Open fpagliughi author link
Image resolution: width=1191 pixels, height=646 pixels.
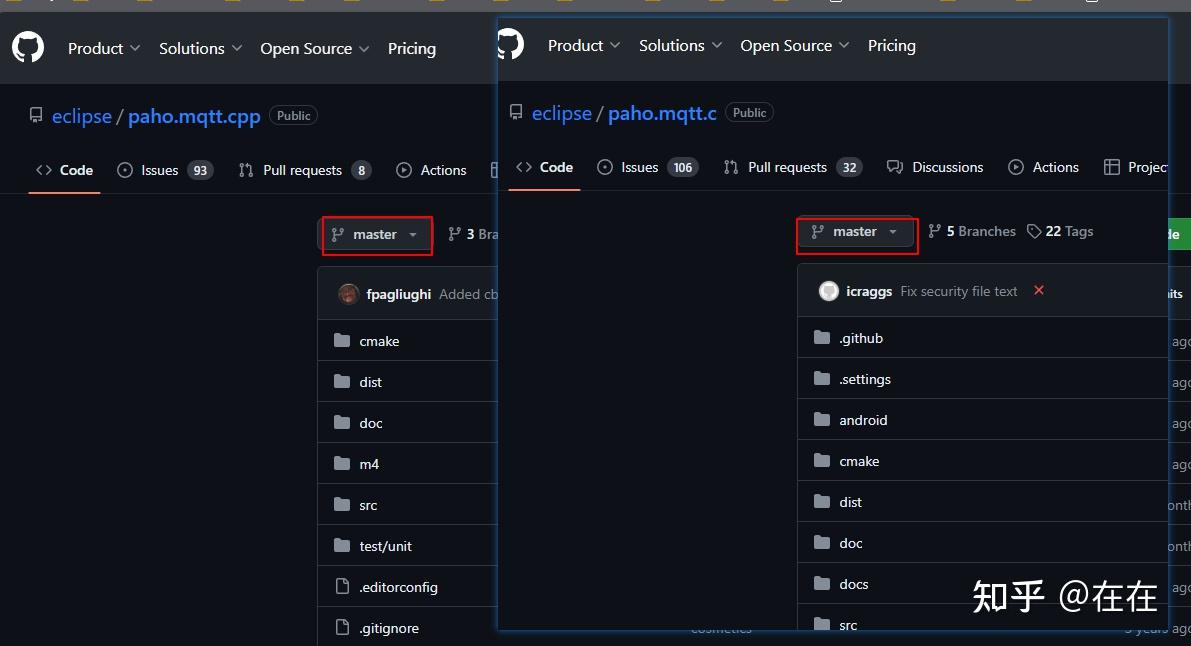pos(398,294)
